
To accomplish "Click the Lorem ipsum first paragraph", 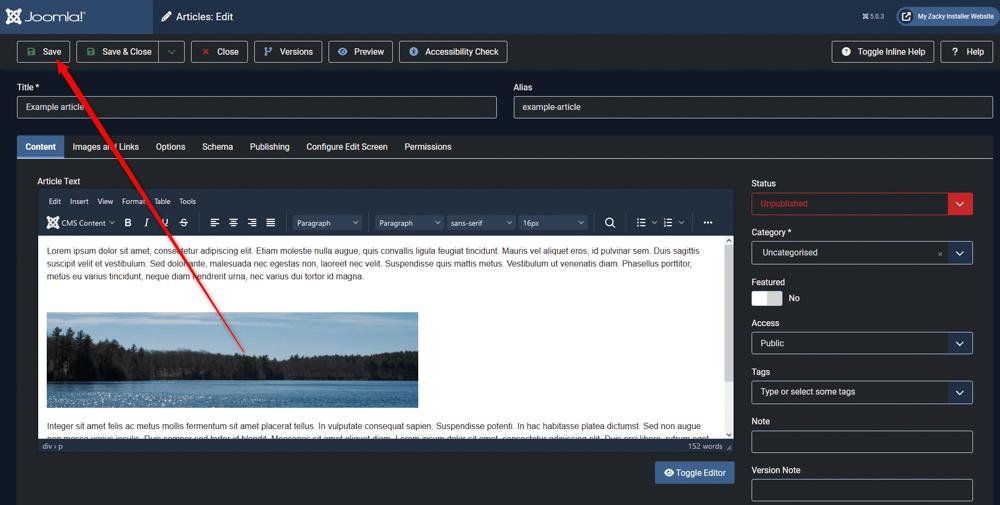I will point(373,263).
